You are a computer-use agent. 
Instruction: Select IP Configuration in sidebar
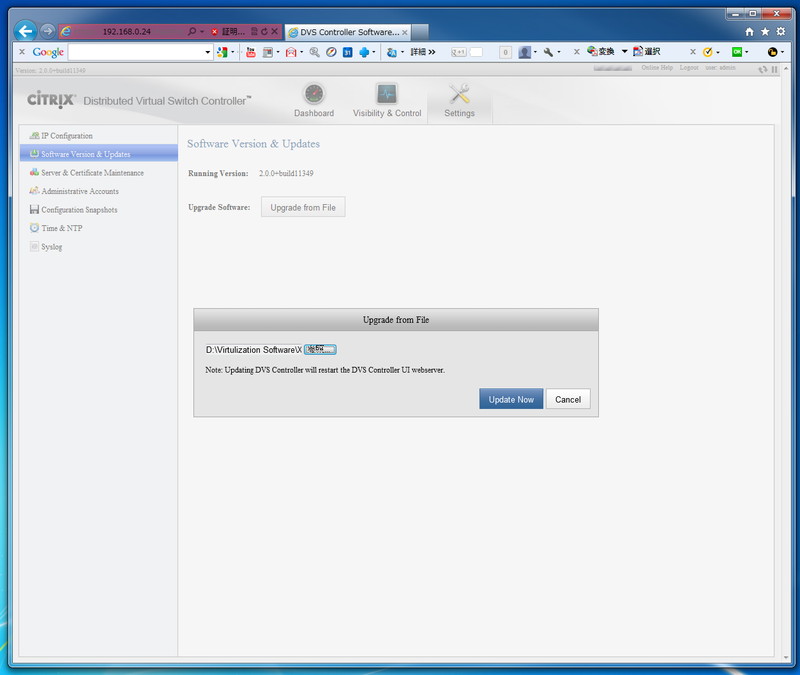coord(67,136)
